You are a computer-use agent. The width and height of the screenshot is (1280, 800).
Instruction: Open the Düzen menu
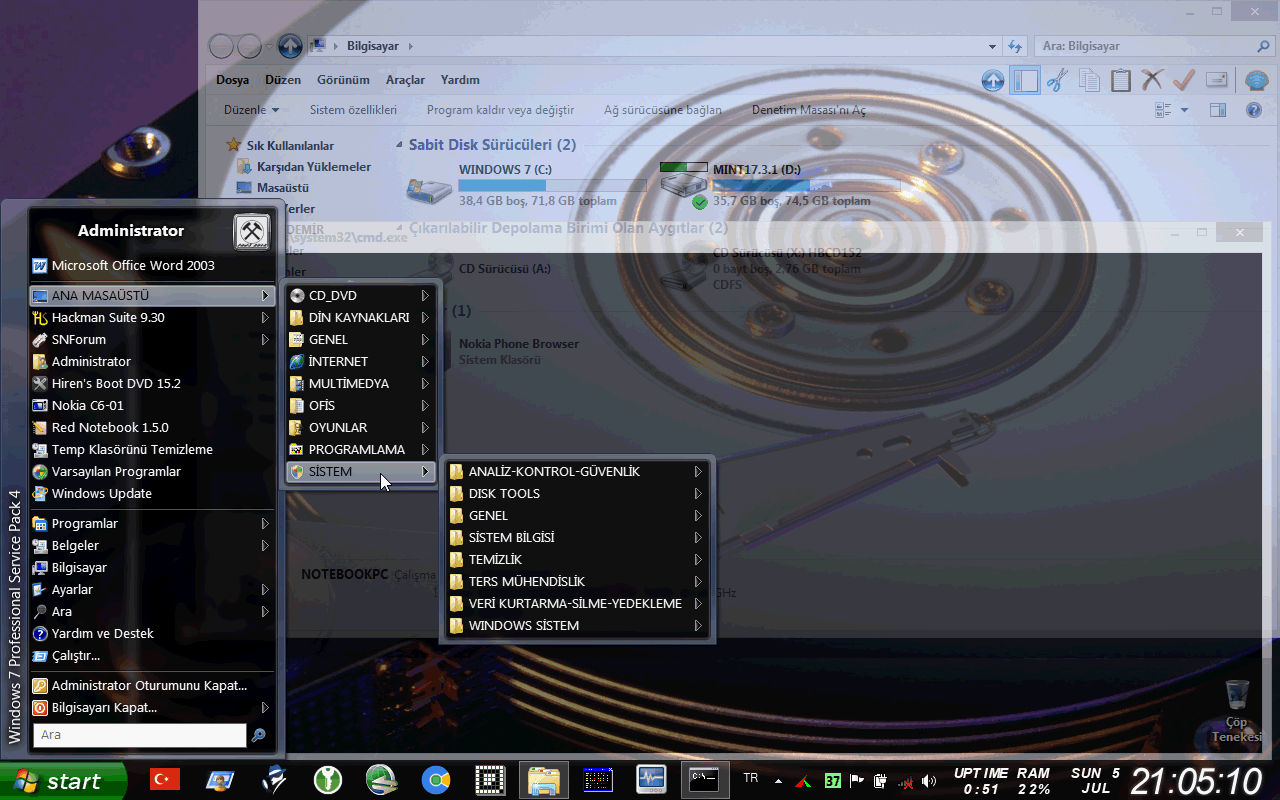(283, 80)
